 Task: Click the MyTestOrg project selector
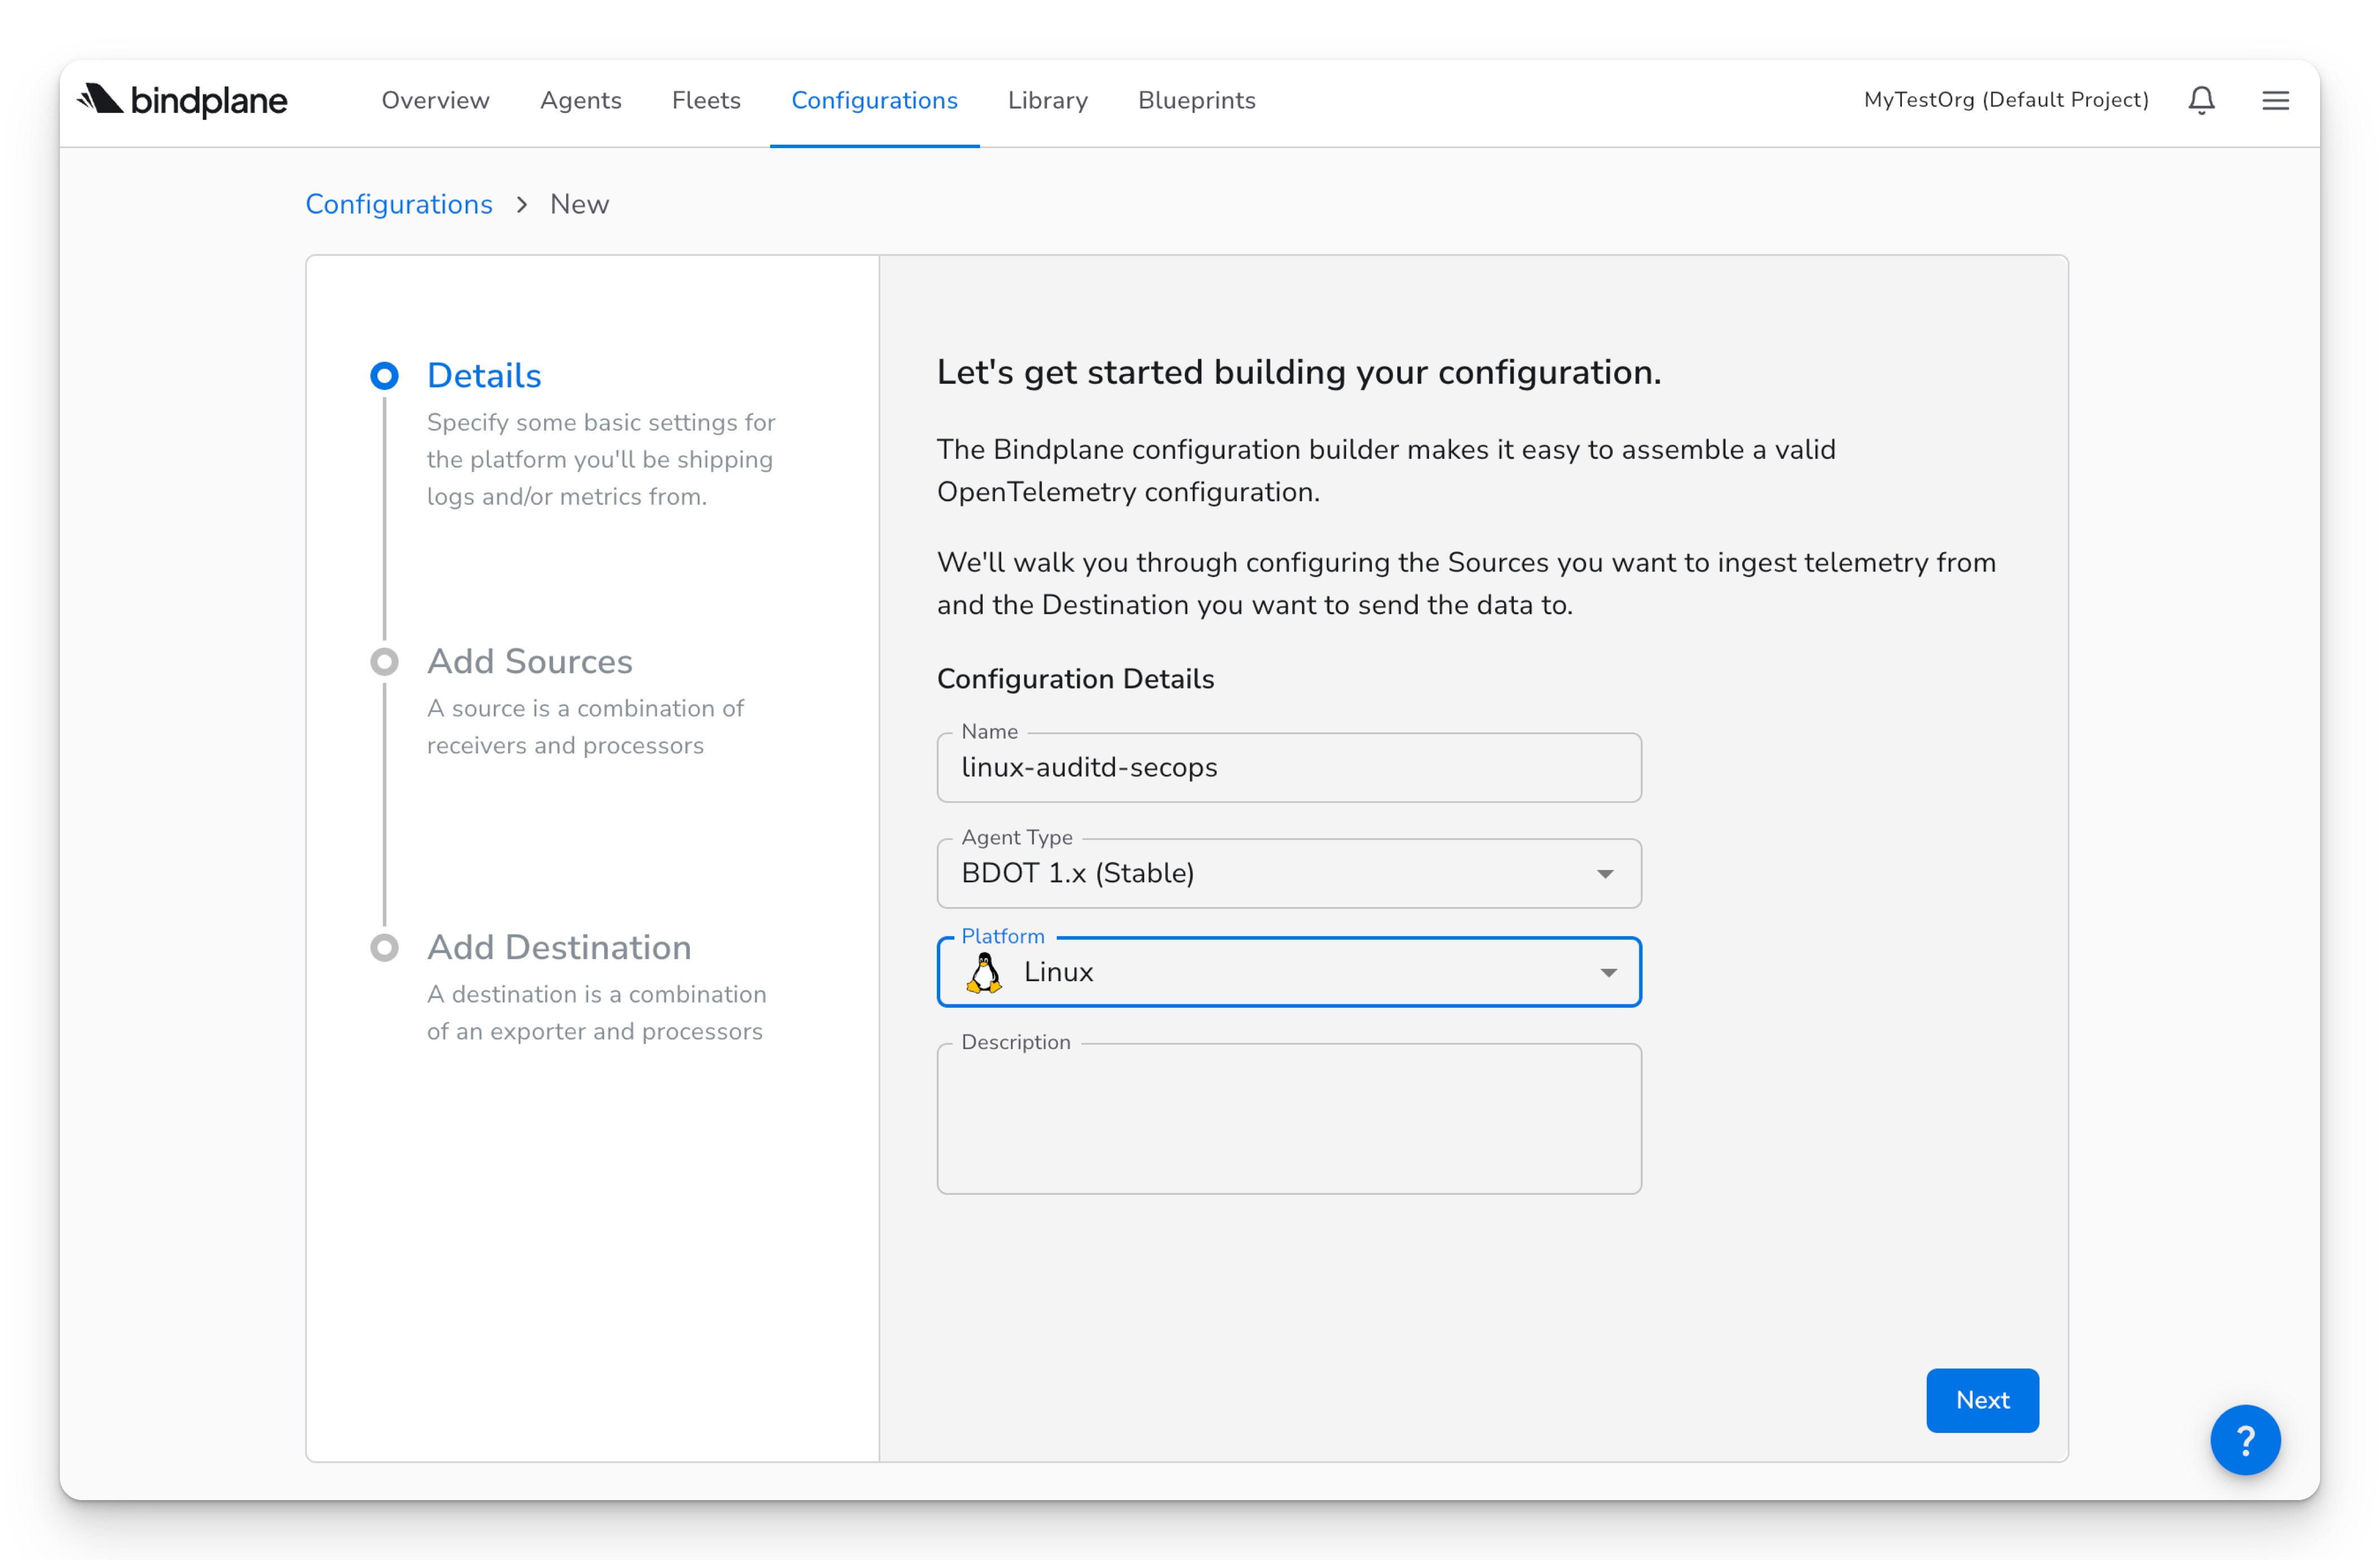point(2005,100)
